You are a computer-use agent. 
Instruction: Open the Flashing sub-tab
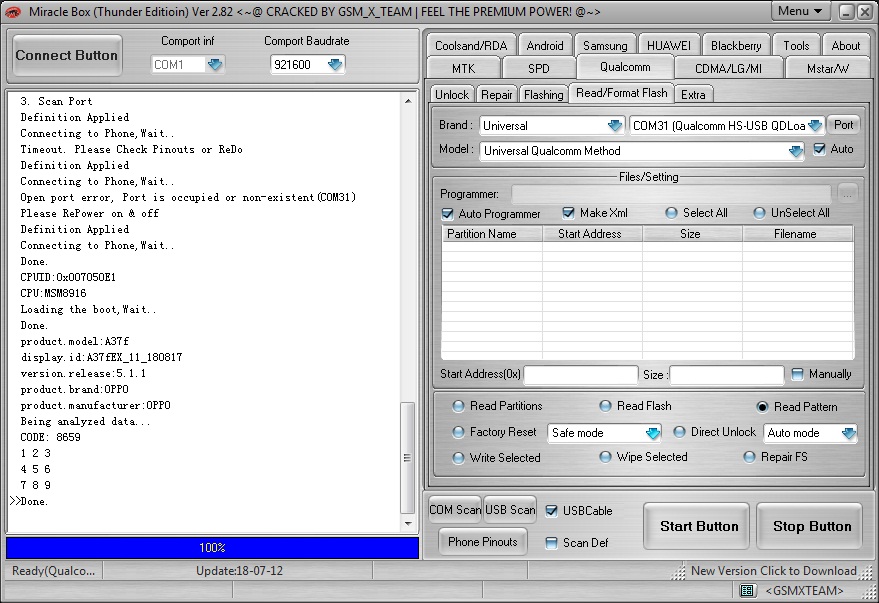[544, 95]
